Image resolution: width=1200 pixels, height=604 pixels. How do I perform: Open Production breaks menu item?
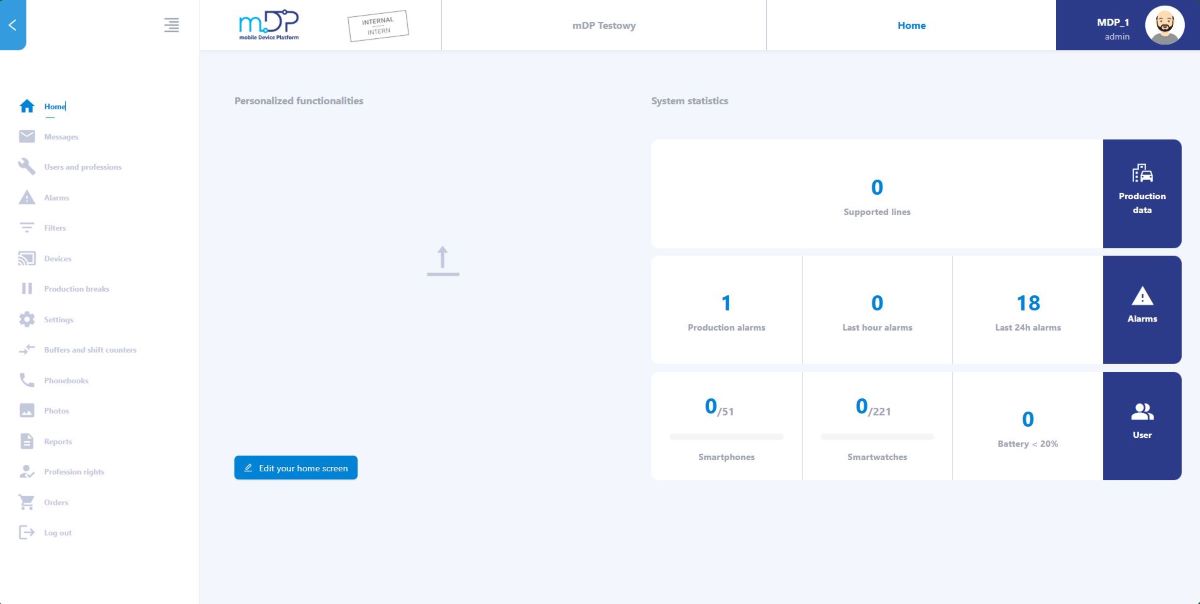click(x=77, y=289)
